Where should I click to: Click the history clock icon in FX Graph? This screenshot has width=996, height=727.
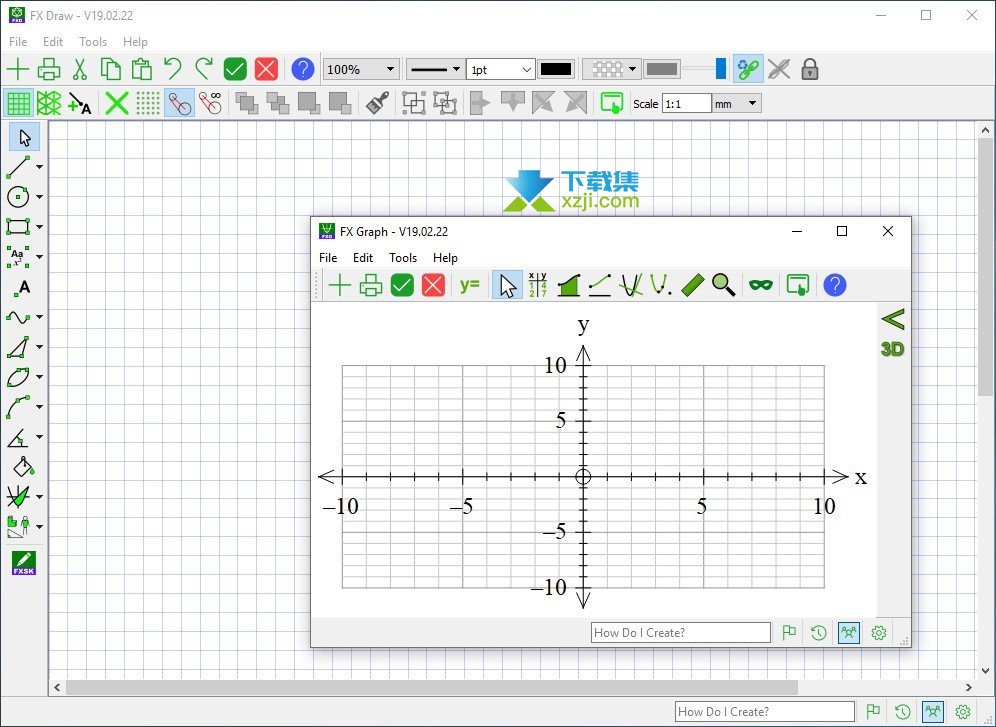(819, 632)
